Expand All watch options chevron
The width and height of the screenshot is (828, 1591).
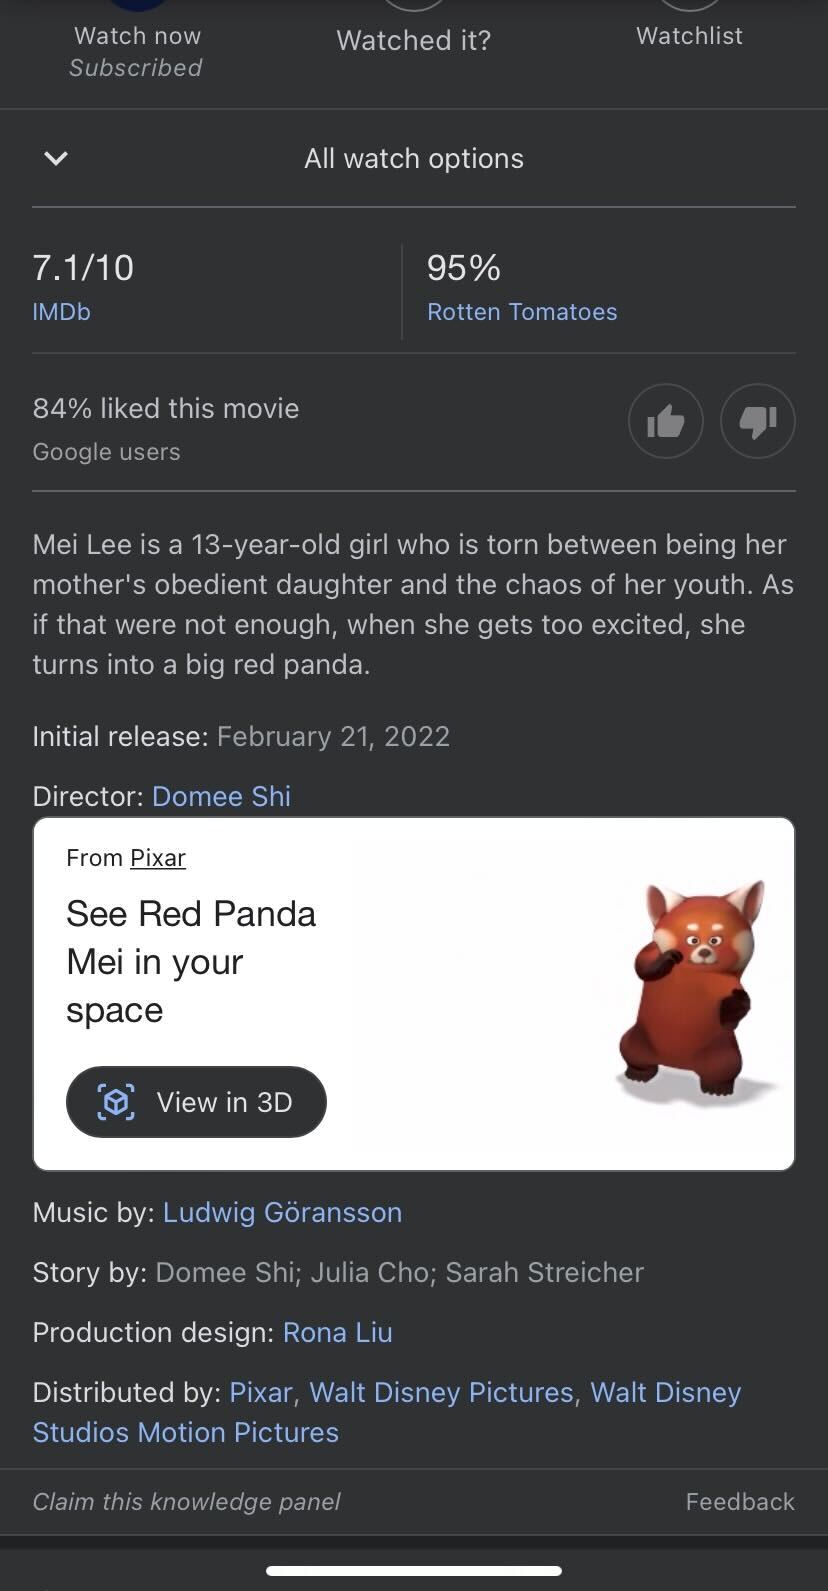(56, 158)
